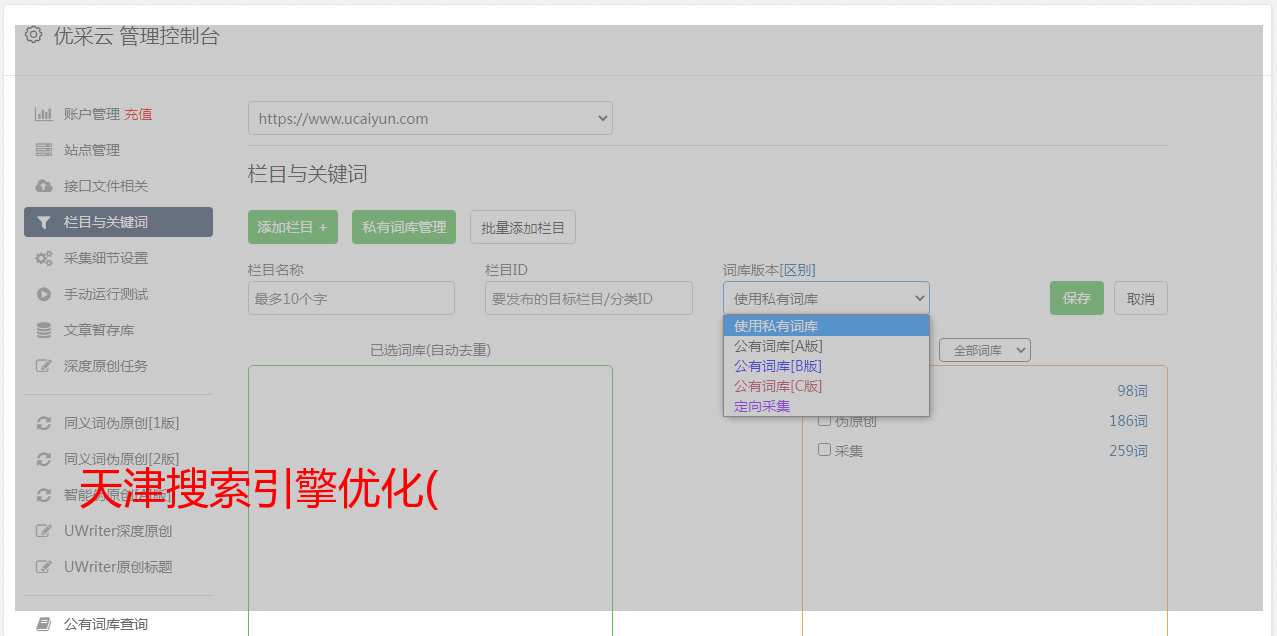Viewport: 1277px width, 636px height.
Task: Click the edit icon for UWriter原创标题
Action: [43, 567]
